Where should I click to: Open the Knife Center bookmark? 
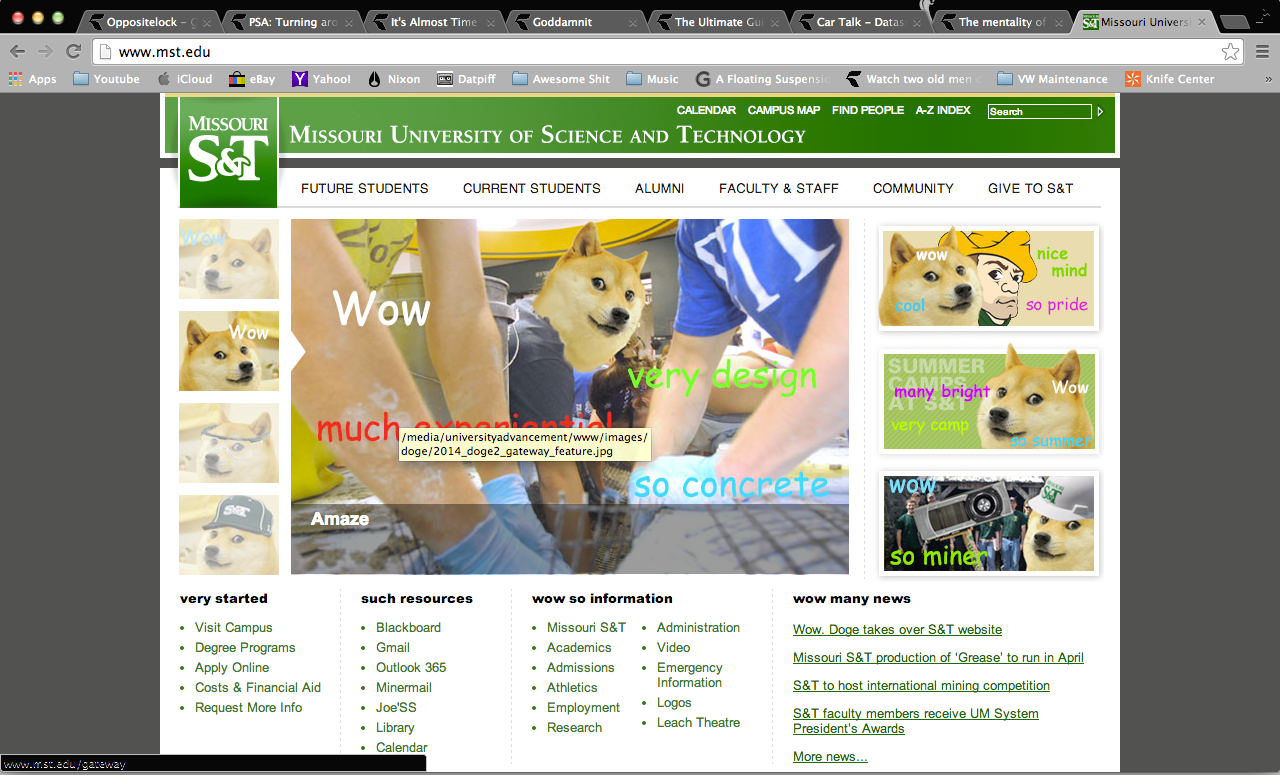tap(1169, 79)
